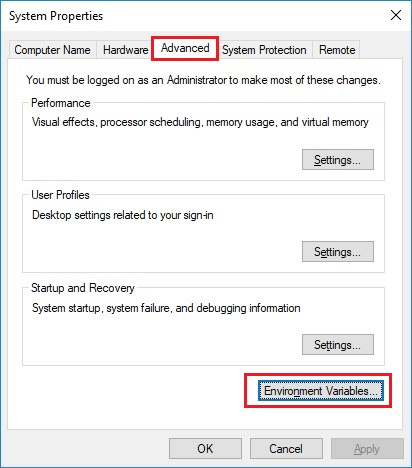The width and height of the screenshot is (412, 468).
Task: Click the Environment Variables button
Action: tap(321, 390)
